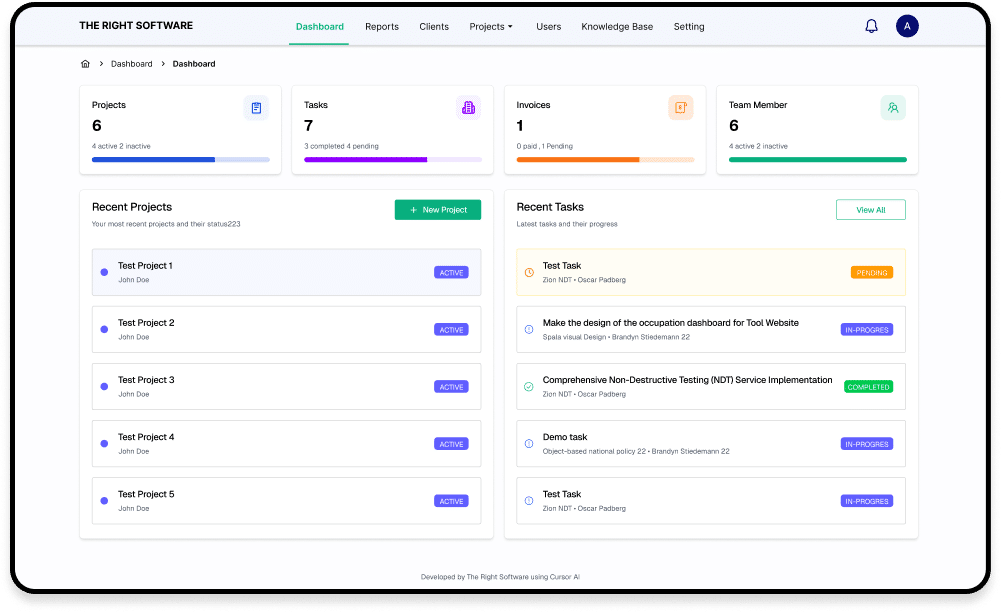Open the notifications bell

[x=870, y=26]
